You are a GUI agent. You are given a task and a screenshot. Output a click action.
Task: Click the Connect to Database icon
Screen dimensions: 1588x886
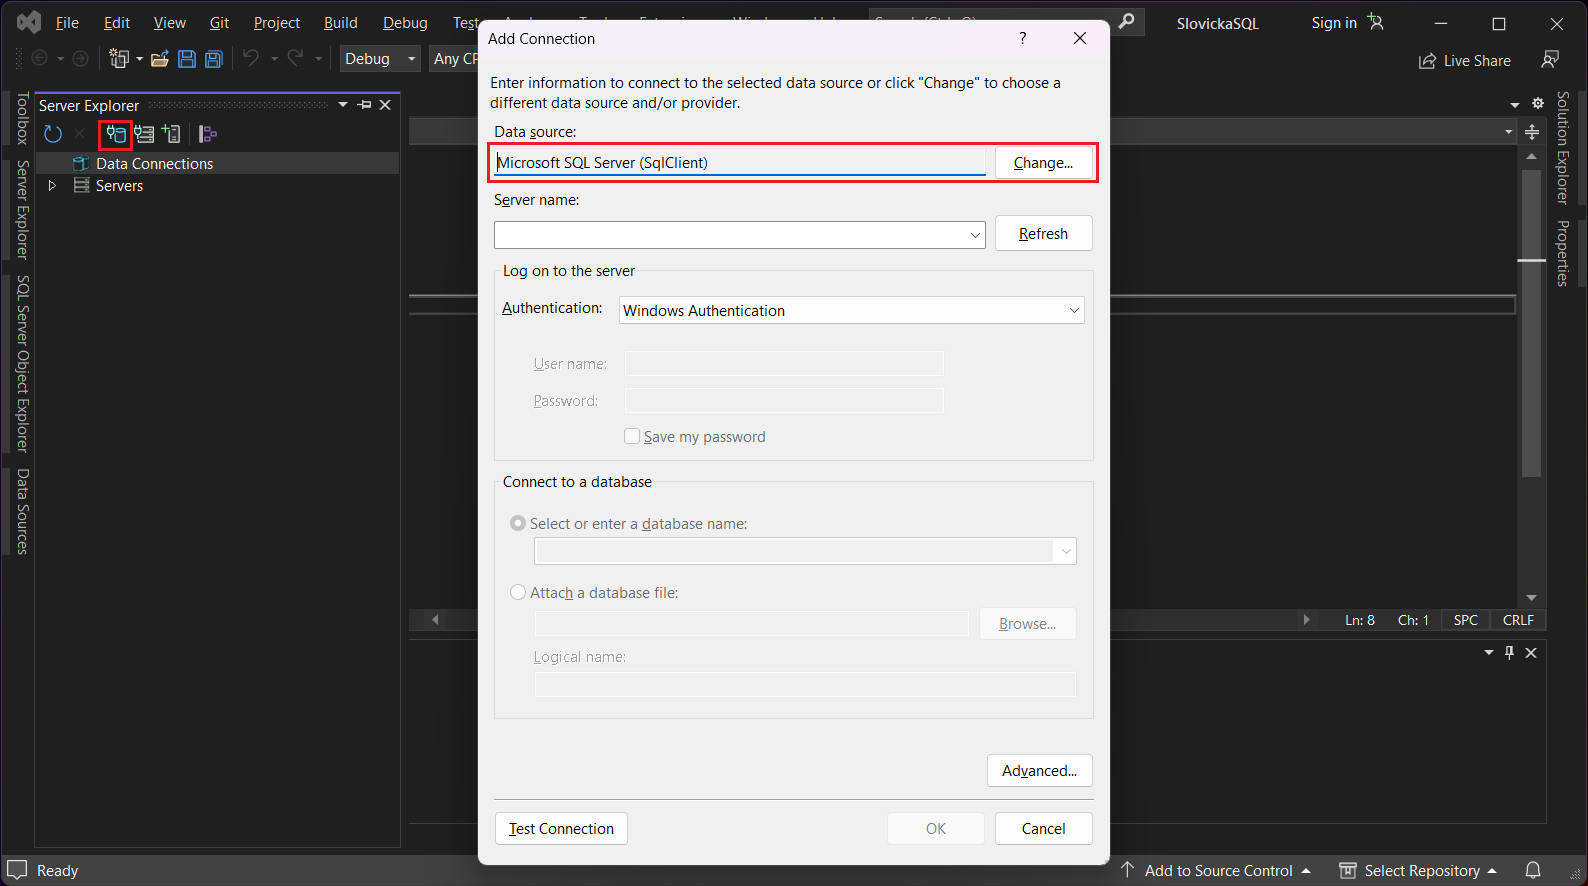click(x=116, y=134)
